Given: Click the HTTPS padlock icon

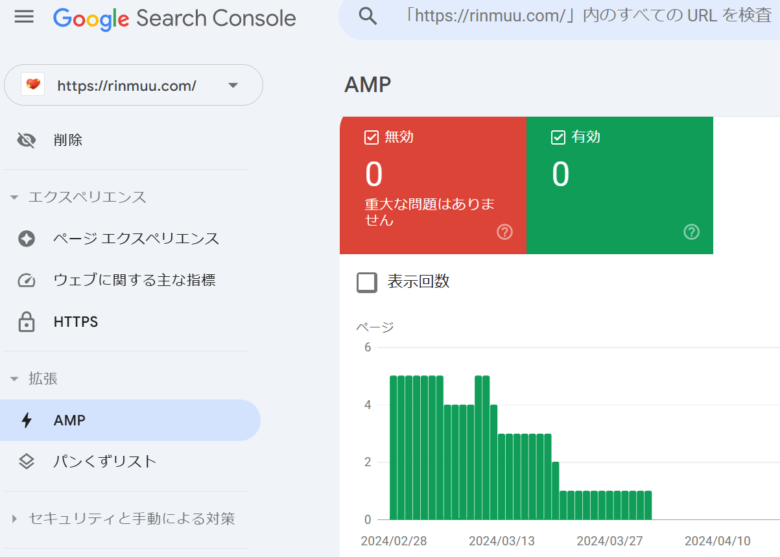Looking at the screenshot, I should 27,322.
